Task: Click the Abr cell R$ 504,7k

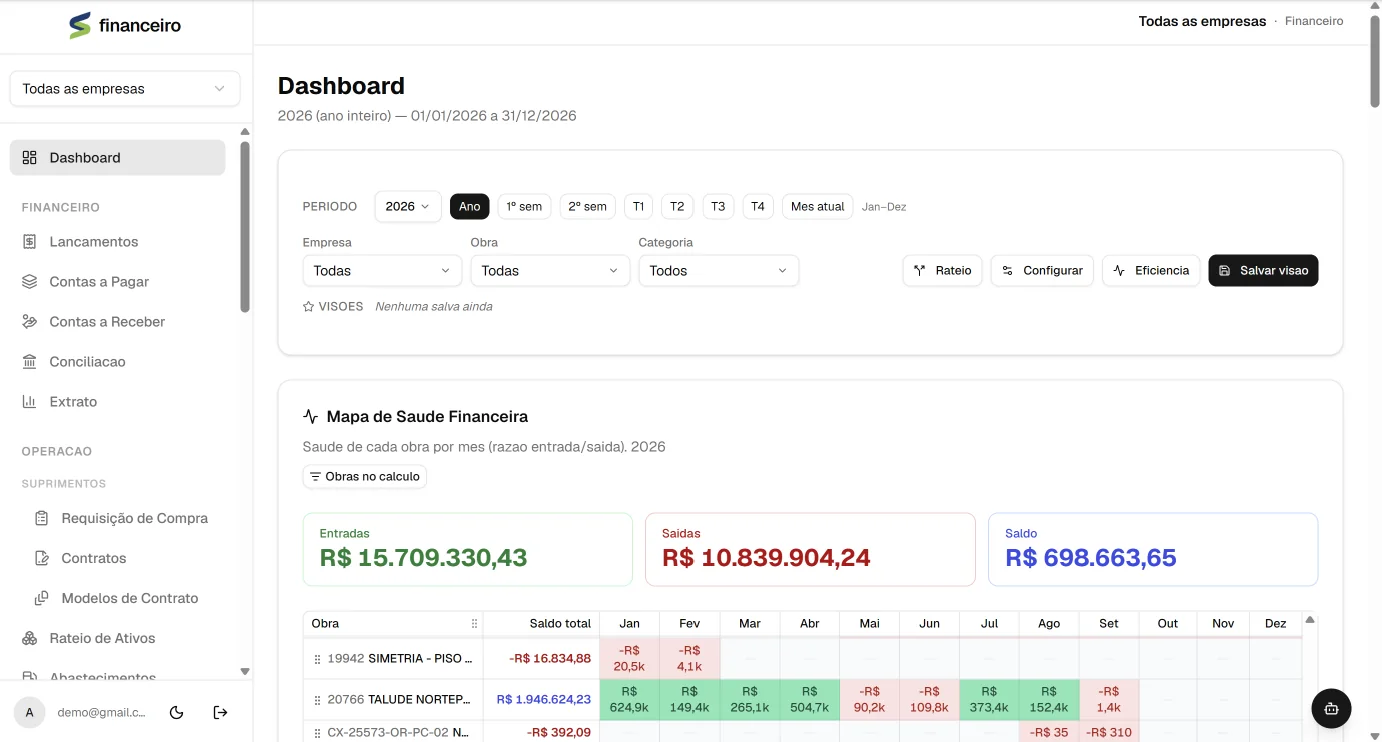Action: [809, 700]
